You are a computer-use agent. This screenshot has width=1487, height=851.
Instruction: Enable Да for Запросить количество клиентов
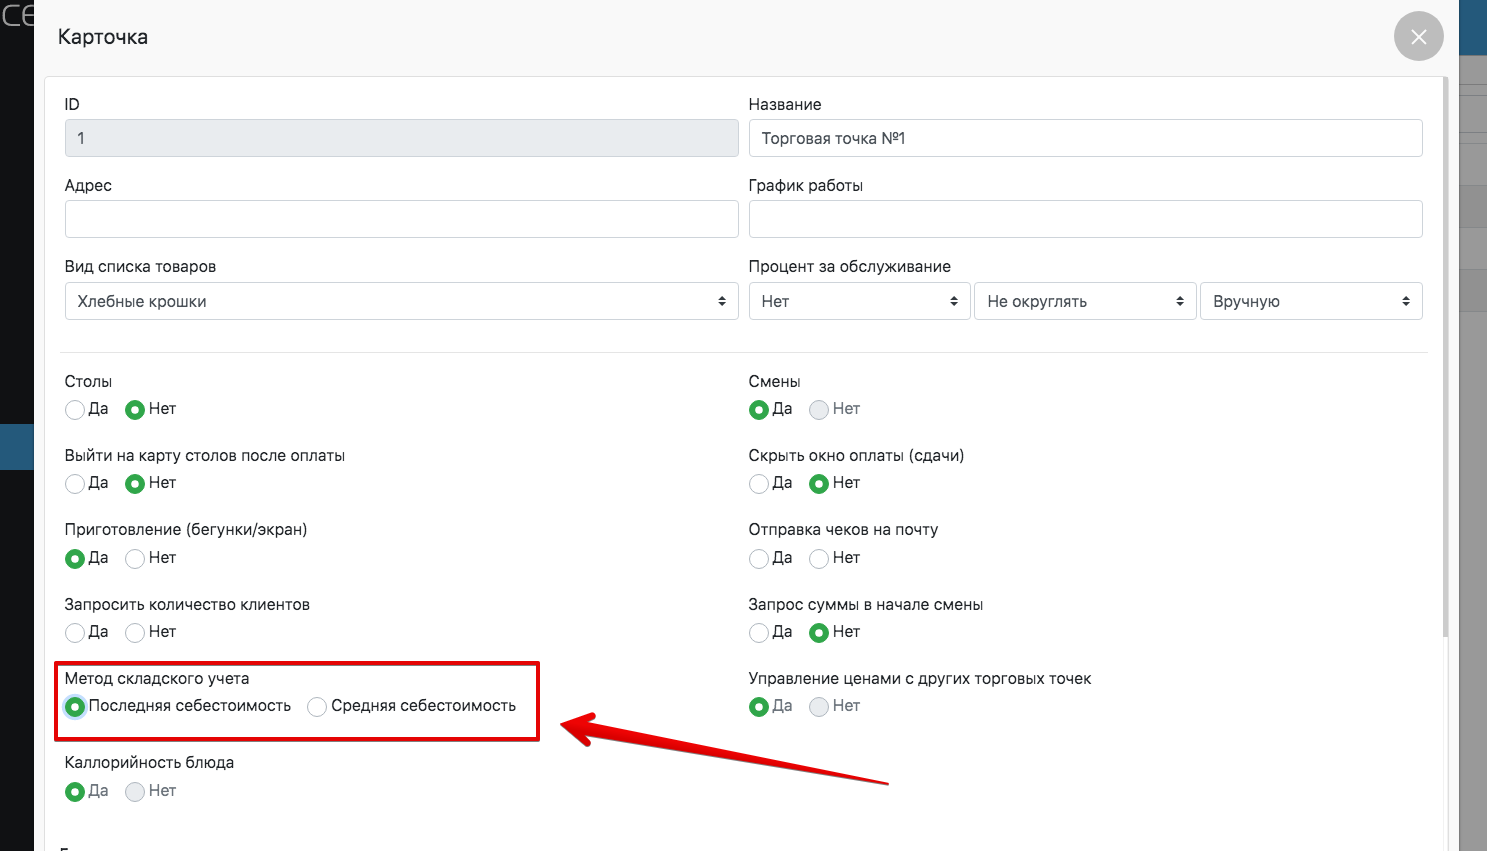point(75,633)
